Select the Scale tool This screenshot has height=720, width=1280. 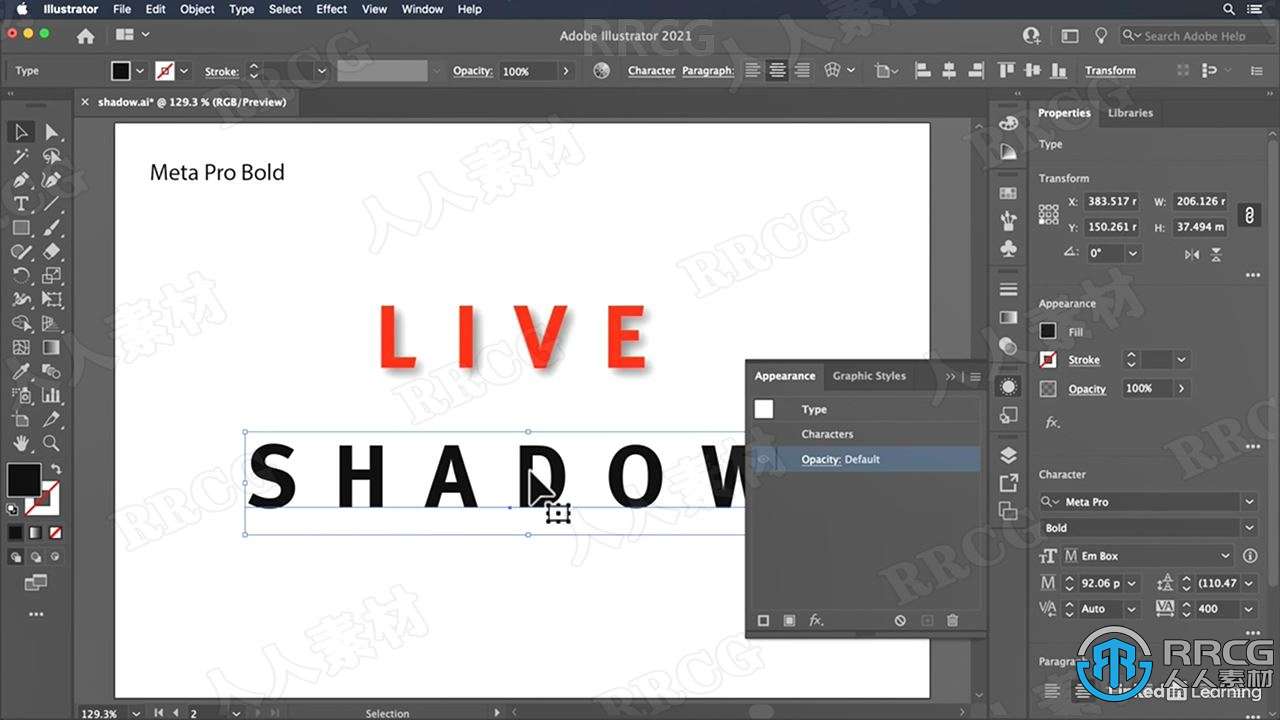click(x=52, y=276)
